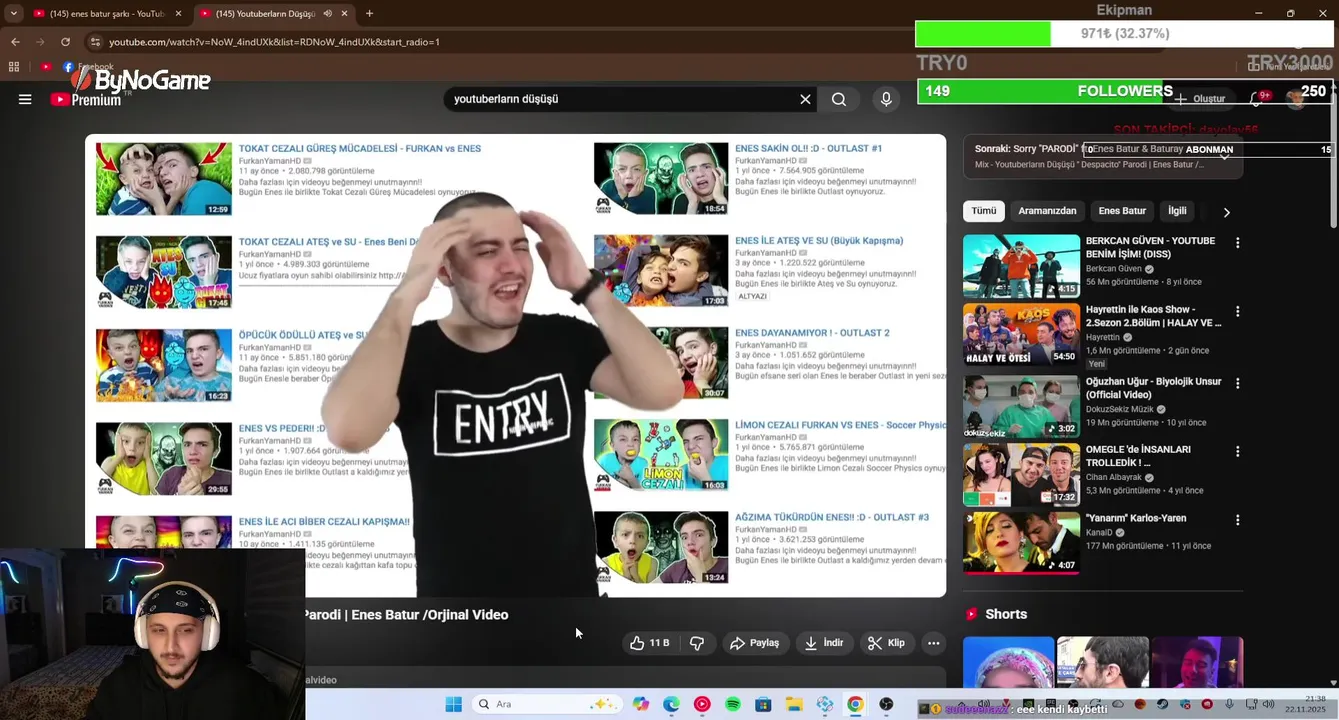Open Hayrettin ile Kaos Show thumbnail
1339x720 pixels.
[1021, 335]
